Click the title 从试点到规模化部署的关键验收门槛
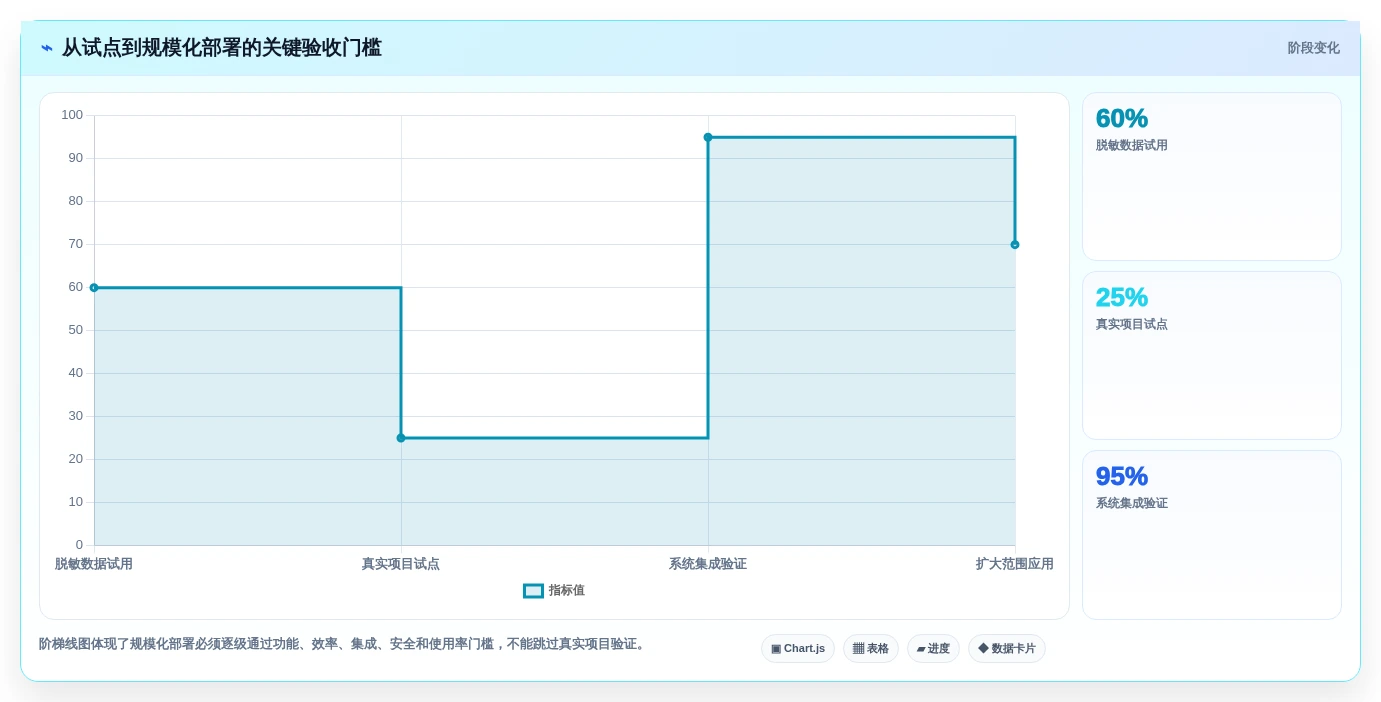Screen dimensions: 1381x702 coord(222,48)
